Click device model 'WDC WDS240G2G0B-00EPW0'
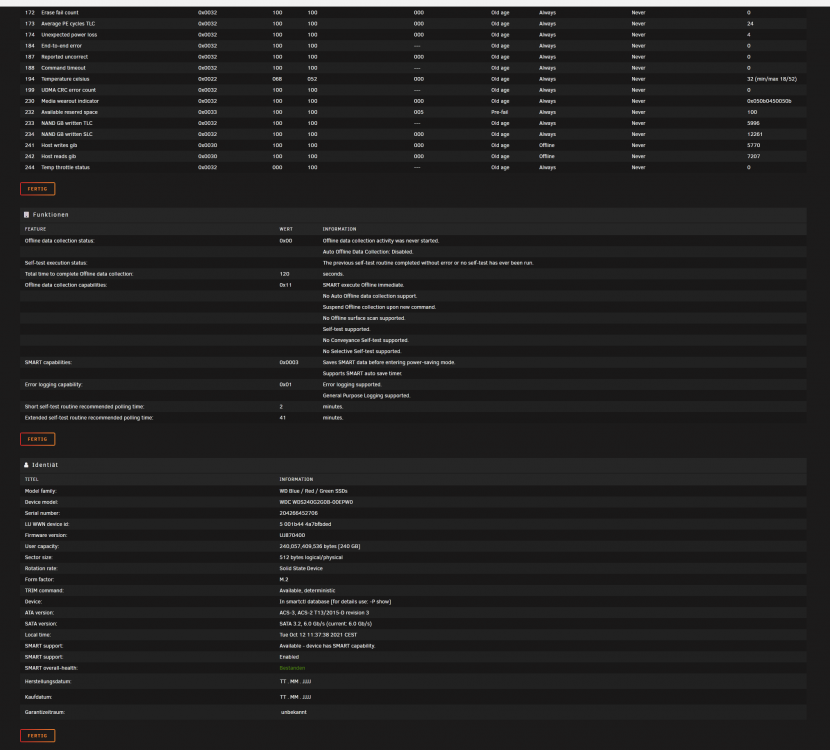830x750 pixels. pyautogui.click(x=316, y=503)
